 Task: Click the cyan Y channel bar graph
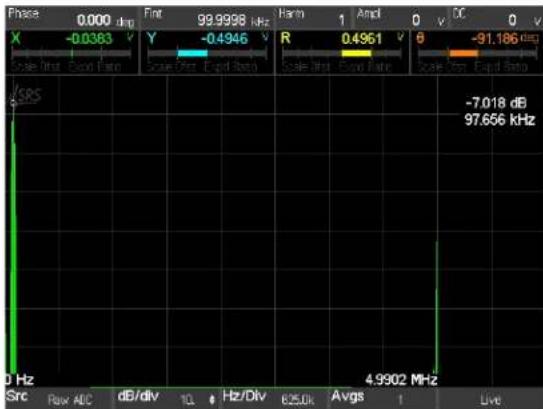tap(207, 53)
